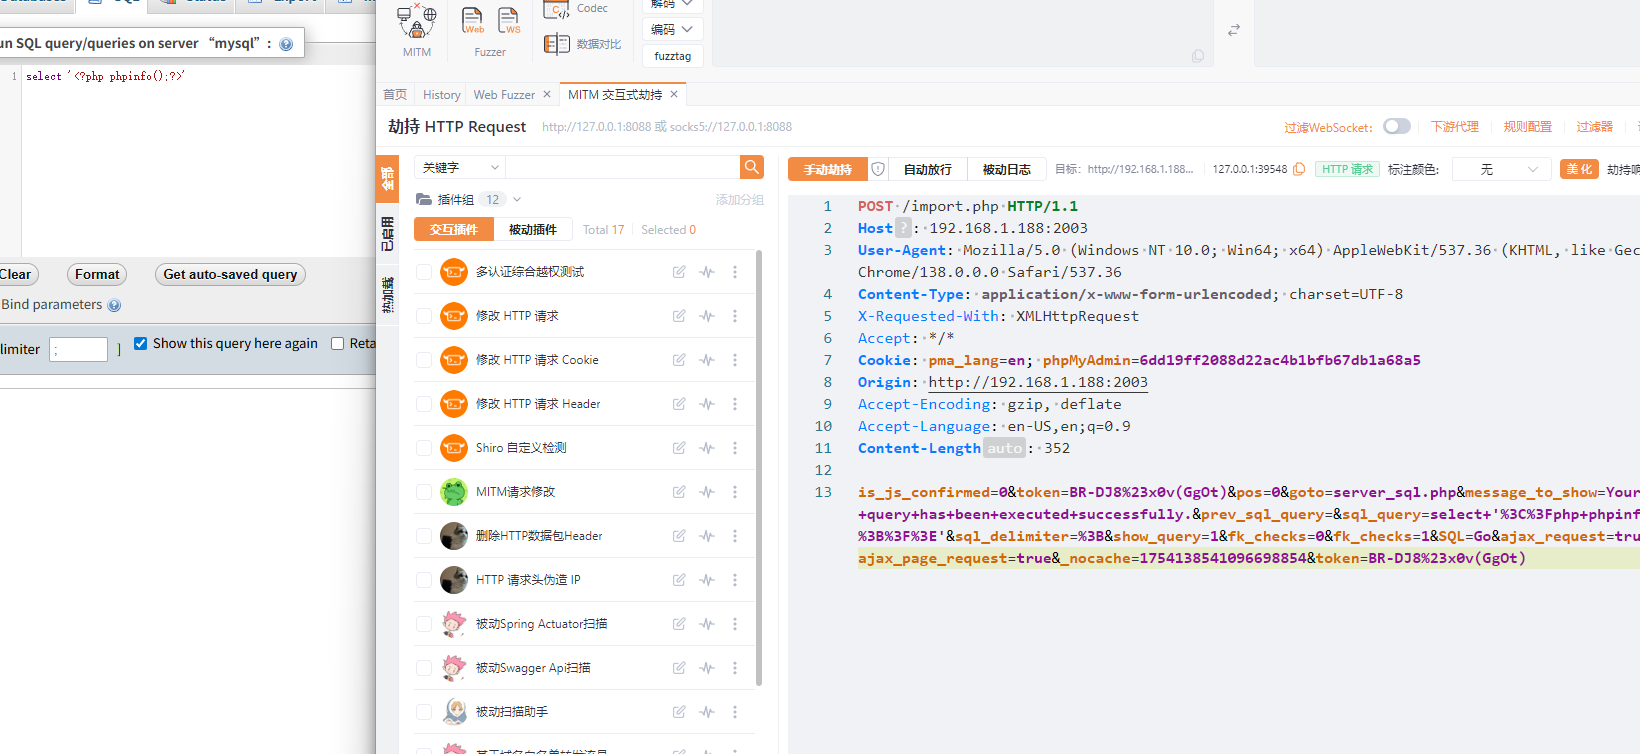1640x754 pixels.
Task: Toggle the 过滤WebSocket switch
Action: [x=1397, y=126]
